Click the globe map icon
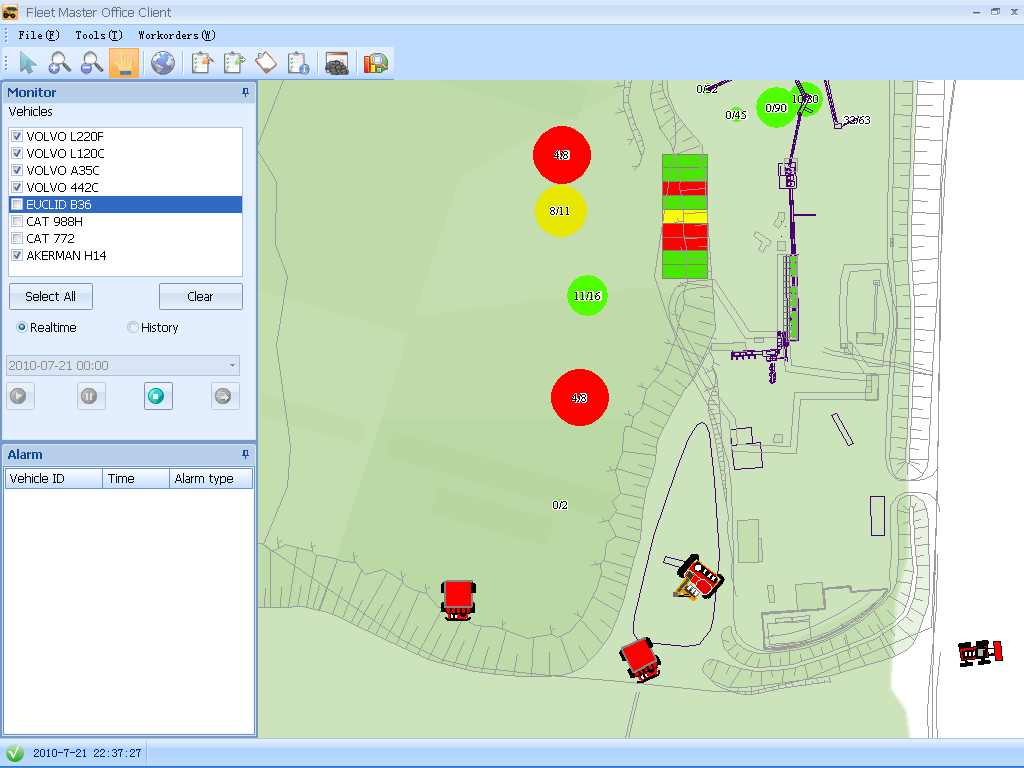 163,63
